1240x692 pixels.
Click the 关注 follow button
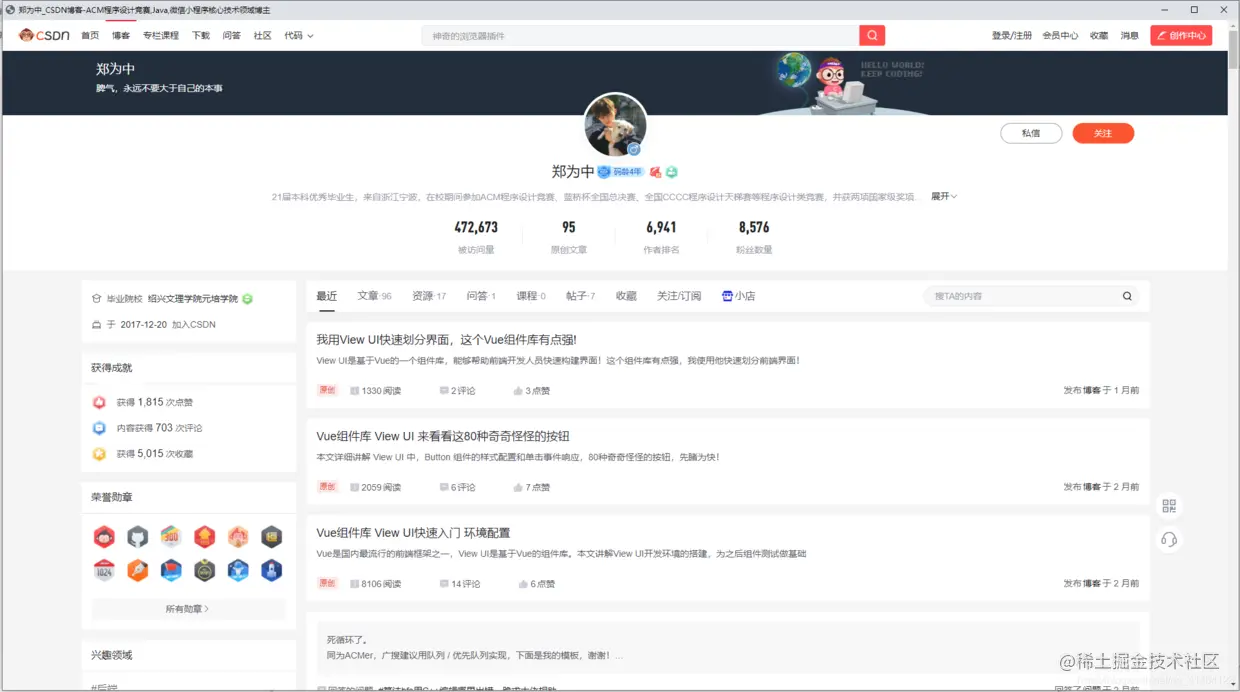pos(1103,133)
